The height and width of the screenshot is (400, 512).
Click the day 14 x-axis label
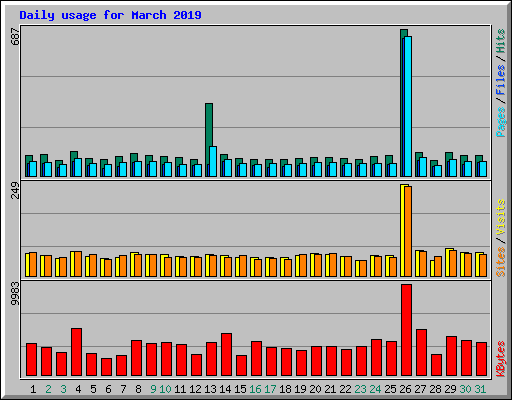(x=225, y=389)
